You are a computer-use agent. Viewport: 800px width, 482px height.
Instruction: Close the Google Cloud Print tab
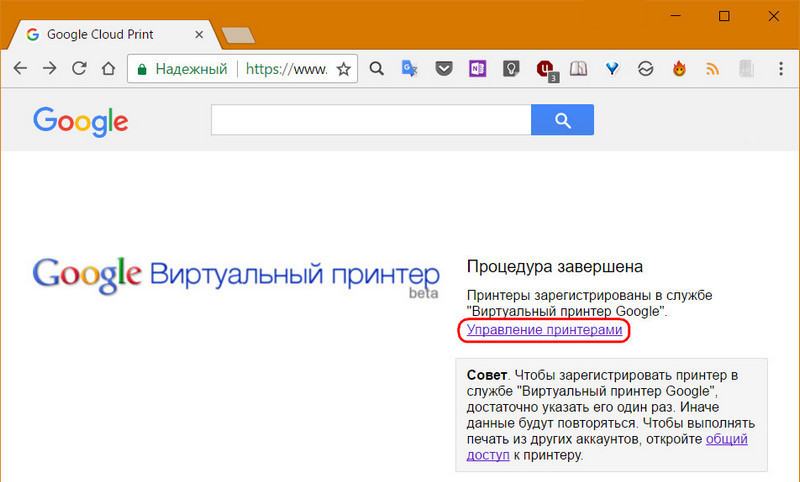tap(199, 35)
